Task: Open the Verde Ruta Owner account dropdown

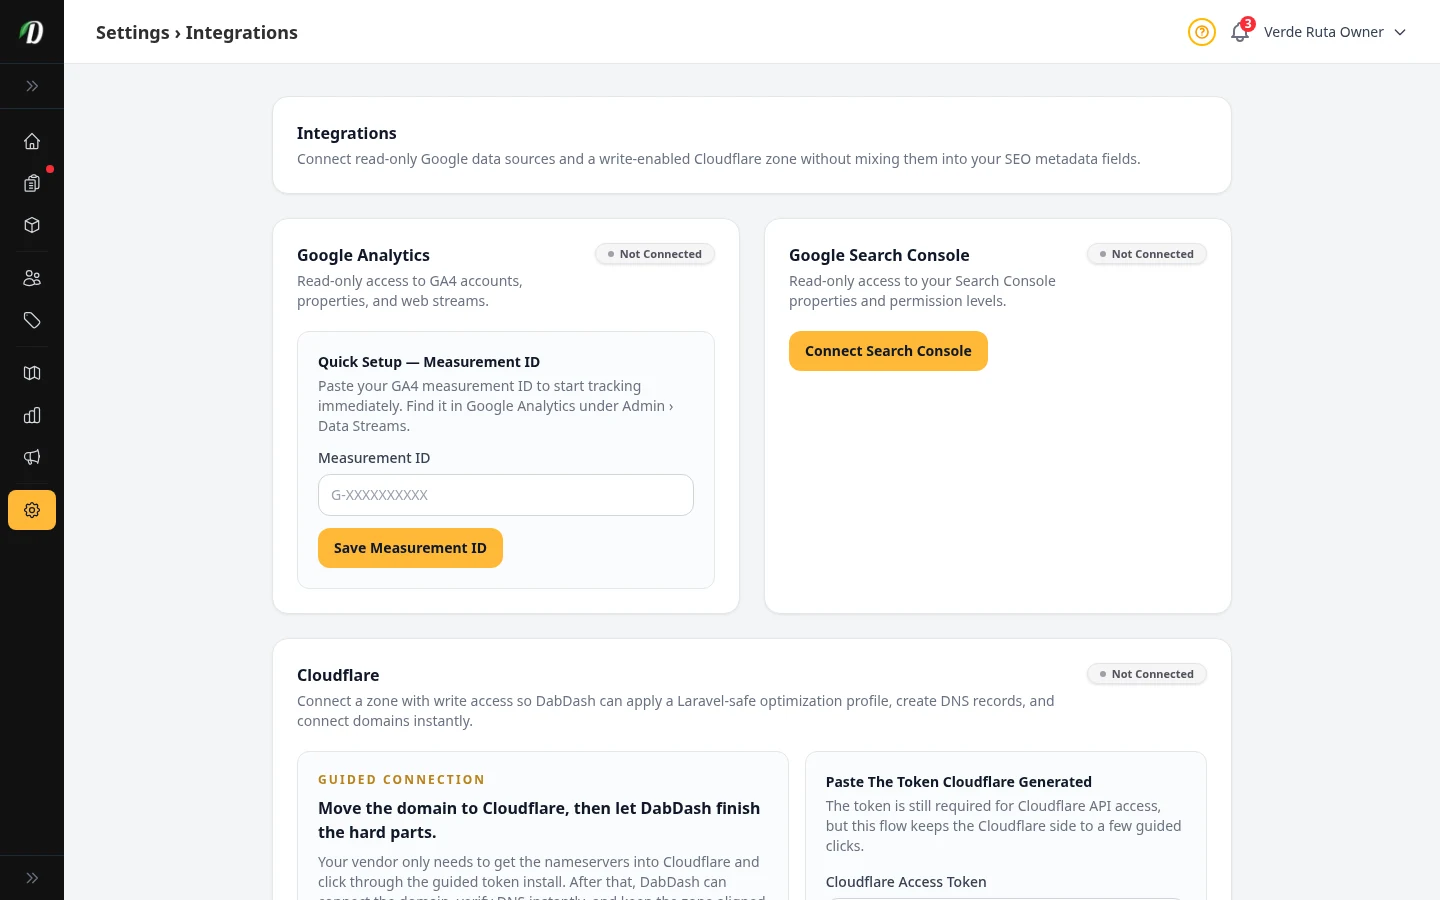Action: [1335, 32]
